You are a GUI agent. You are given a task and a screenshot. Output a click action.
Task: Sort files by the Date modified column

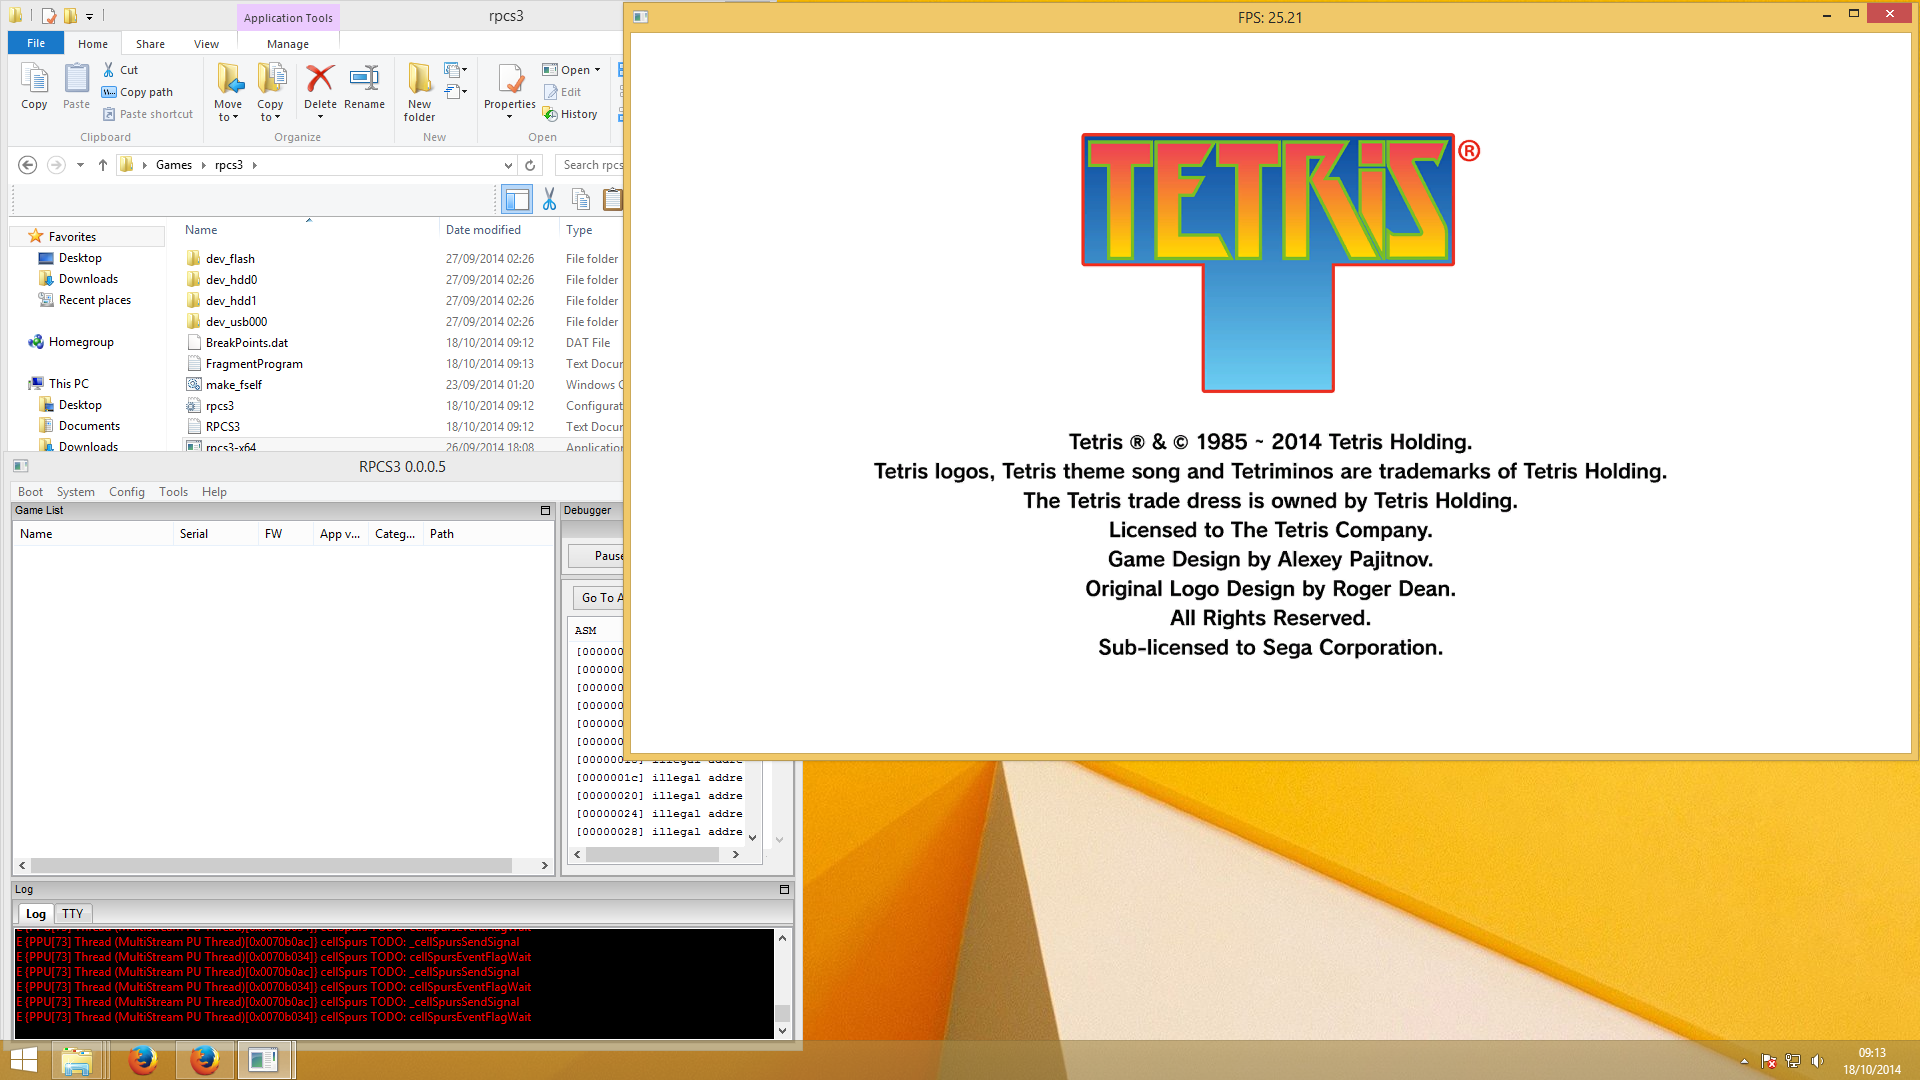pos(483,230)
